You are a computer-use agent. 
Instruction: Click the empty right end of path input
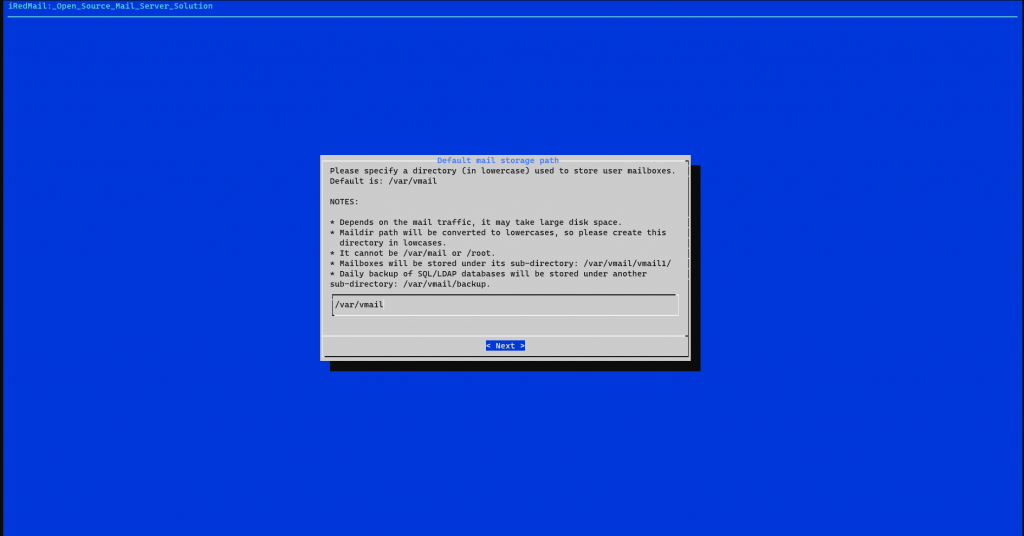coord(600,304)
